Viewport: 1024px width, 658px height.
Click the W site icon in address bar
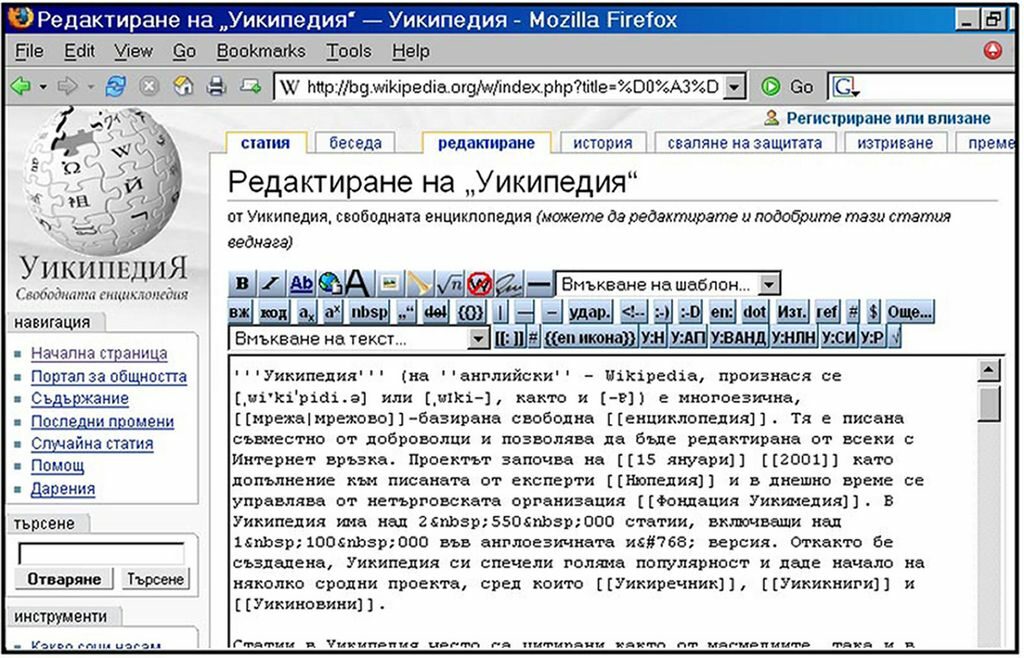tap(289, 87)
